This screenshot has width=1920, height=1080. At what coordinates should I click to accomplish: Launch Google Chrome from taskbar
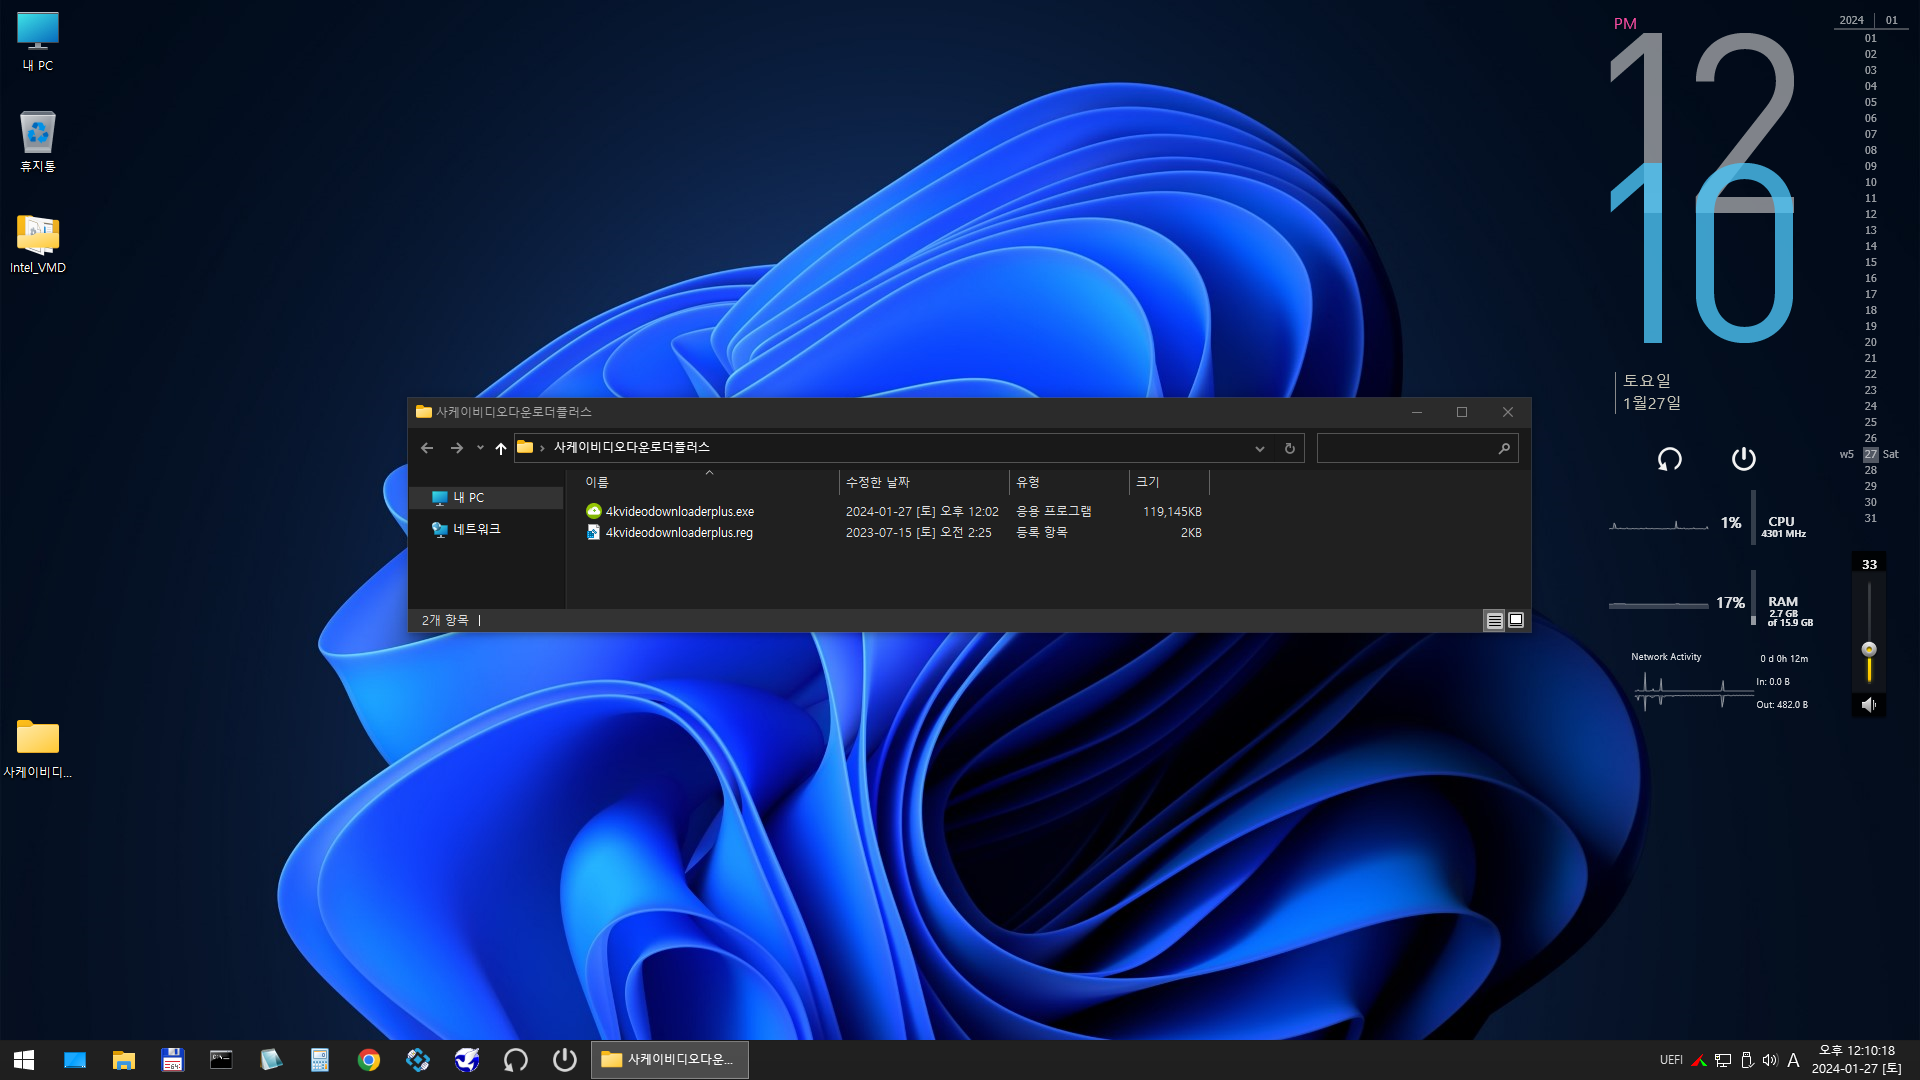[x=369, y=1060]
